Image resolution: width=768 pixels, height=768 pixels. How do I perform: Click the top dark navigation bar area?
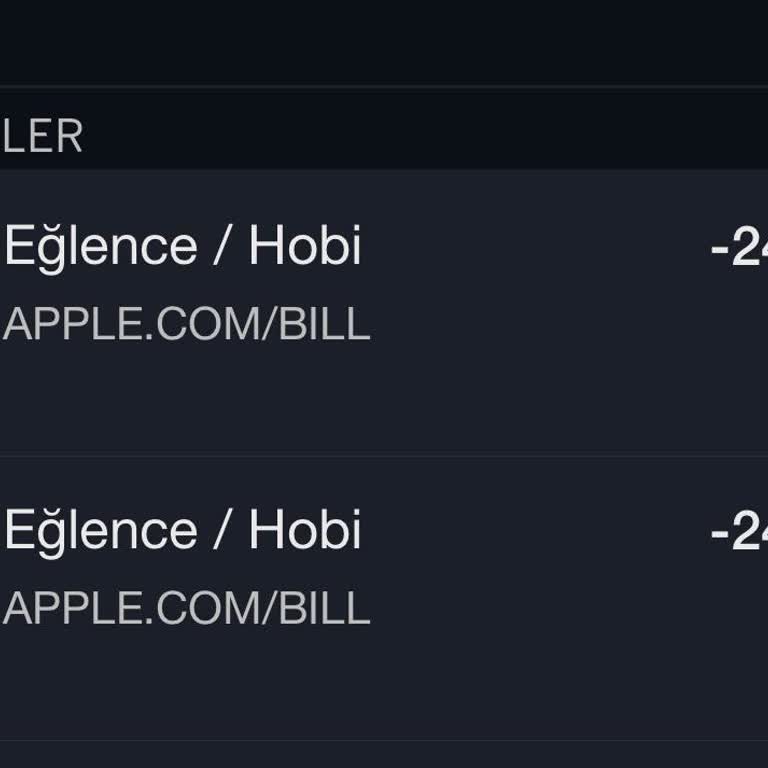384,42
